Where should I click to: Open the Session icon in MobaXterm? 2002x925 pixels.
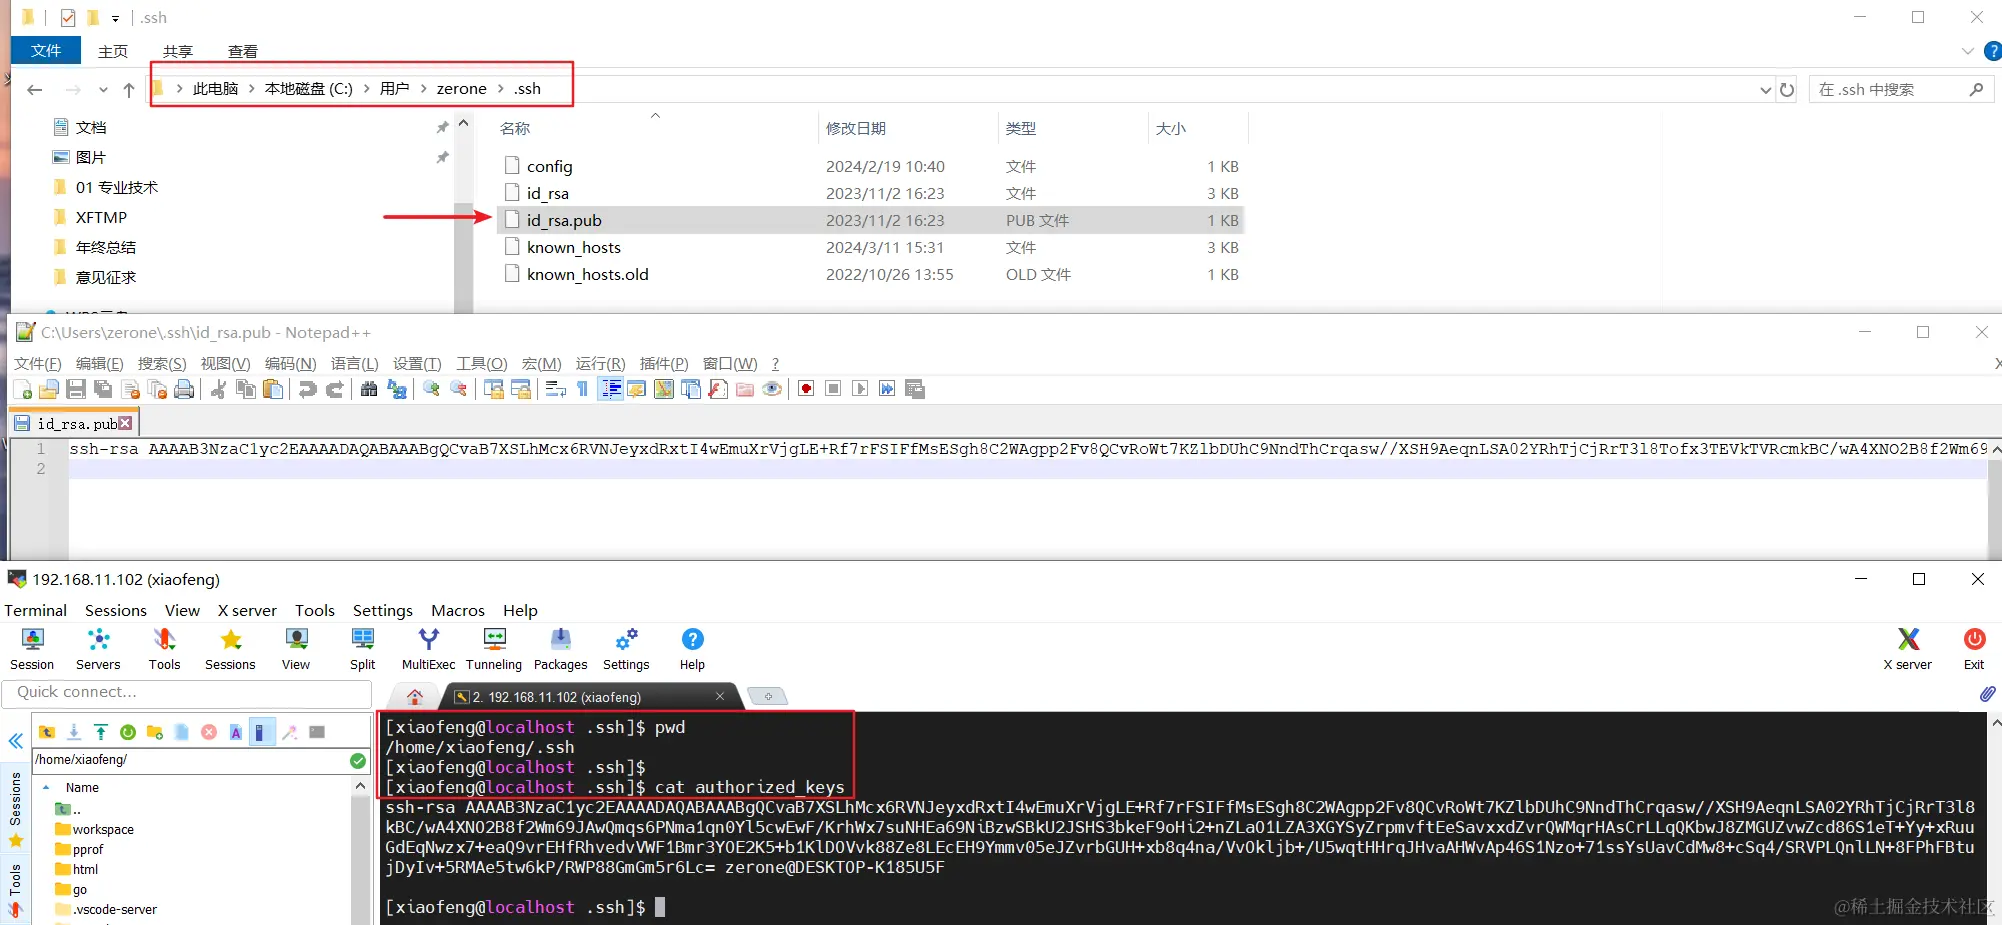coord(32,649)
